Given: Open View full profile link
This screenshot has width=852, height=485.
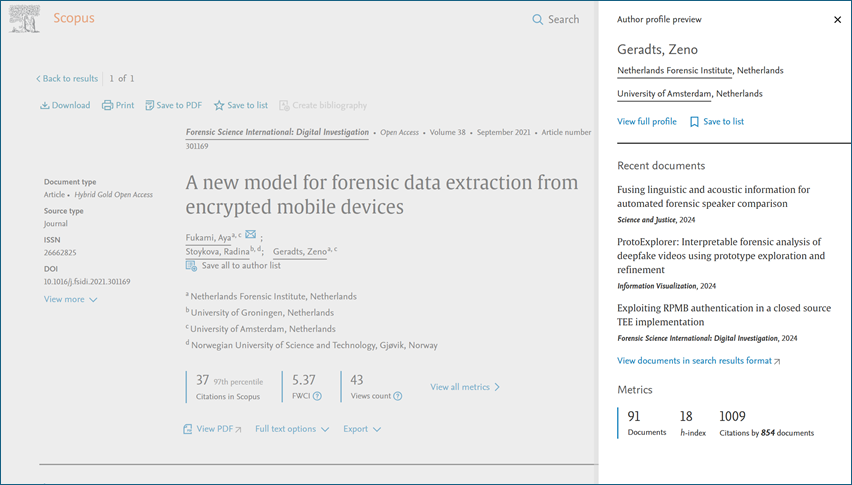Looking at the screenshot, I should (646, 122).
